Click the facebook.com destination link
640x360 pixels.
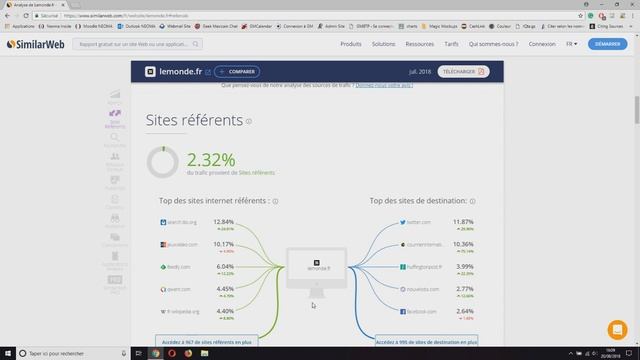point(422,312)
